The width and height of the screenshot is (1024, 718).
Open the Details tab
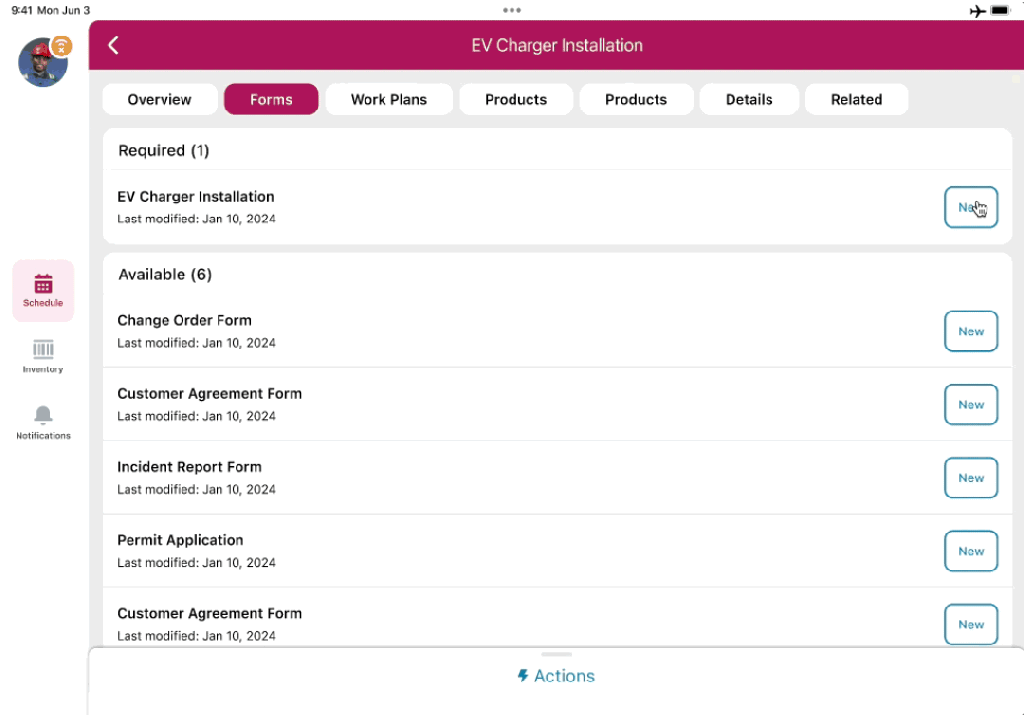(x=749, y=99)
